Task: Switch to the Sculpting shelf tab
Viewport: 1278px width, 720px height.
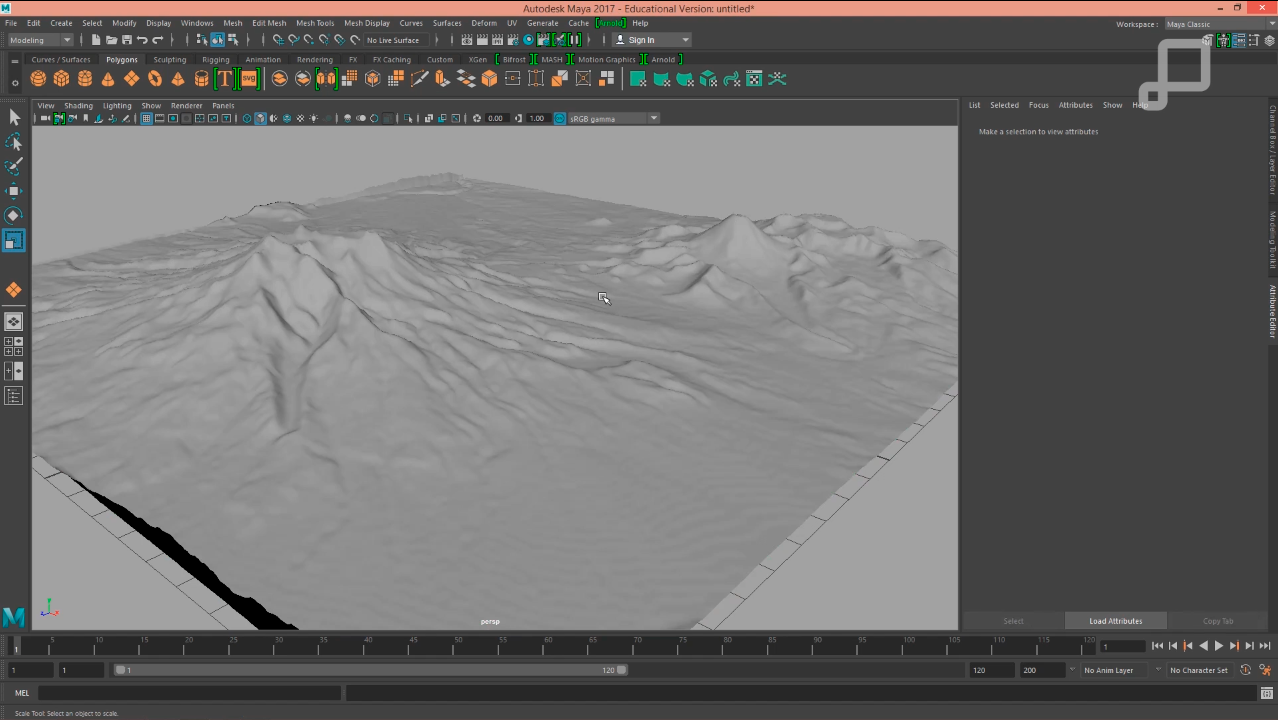Action: tap(169, 59)
